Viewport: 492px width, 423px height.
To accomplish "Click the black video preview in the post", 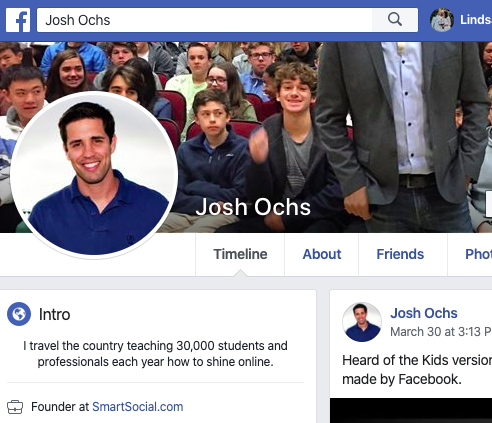I will click(411, 410).
